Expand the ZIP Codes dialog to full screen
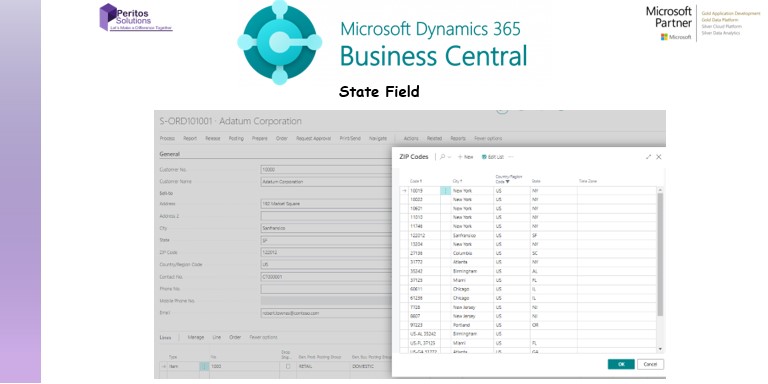 coord(648,157)
